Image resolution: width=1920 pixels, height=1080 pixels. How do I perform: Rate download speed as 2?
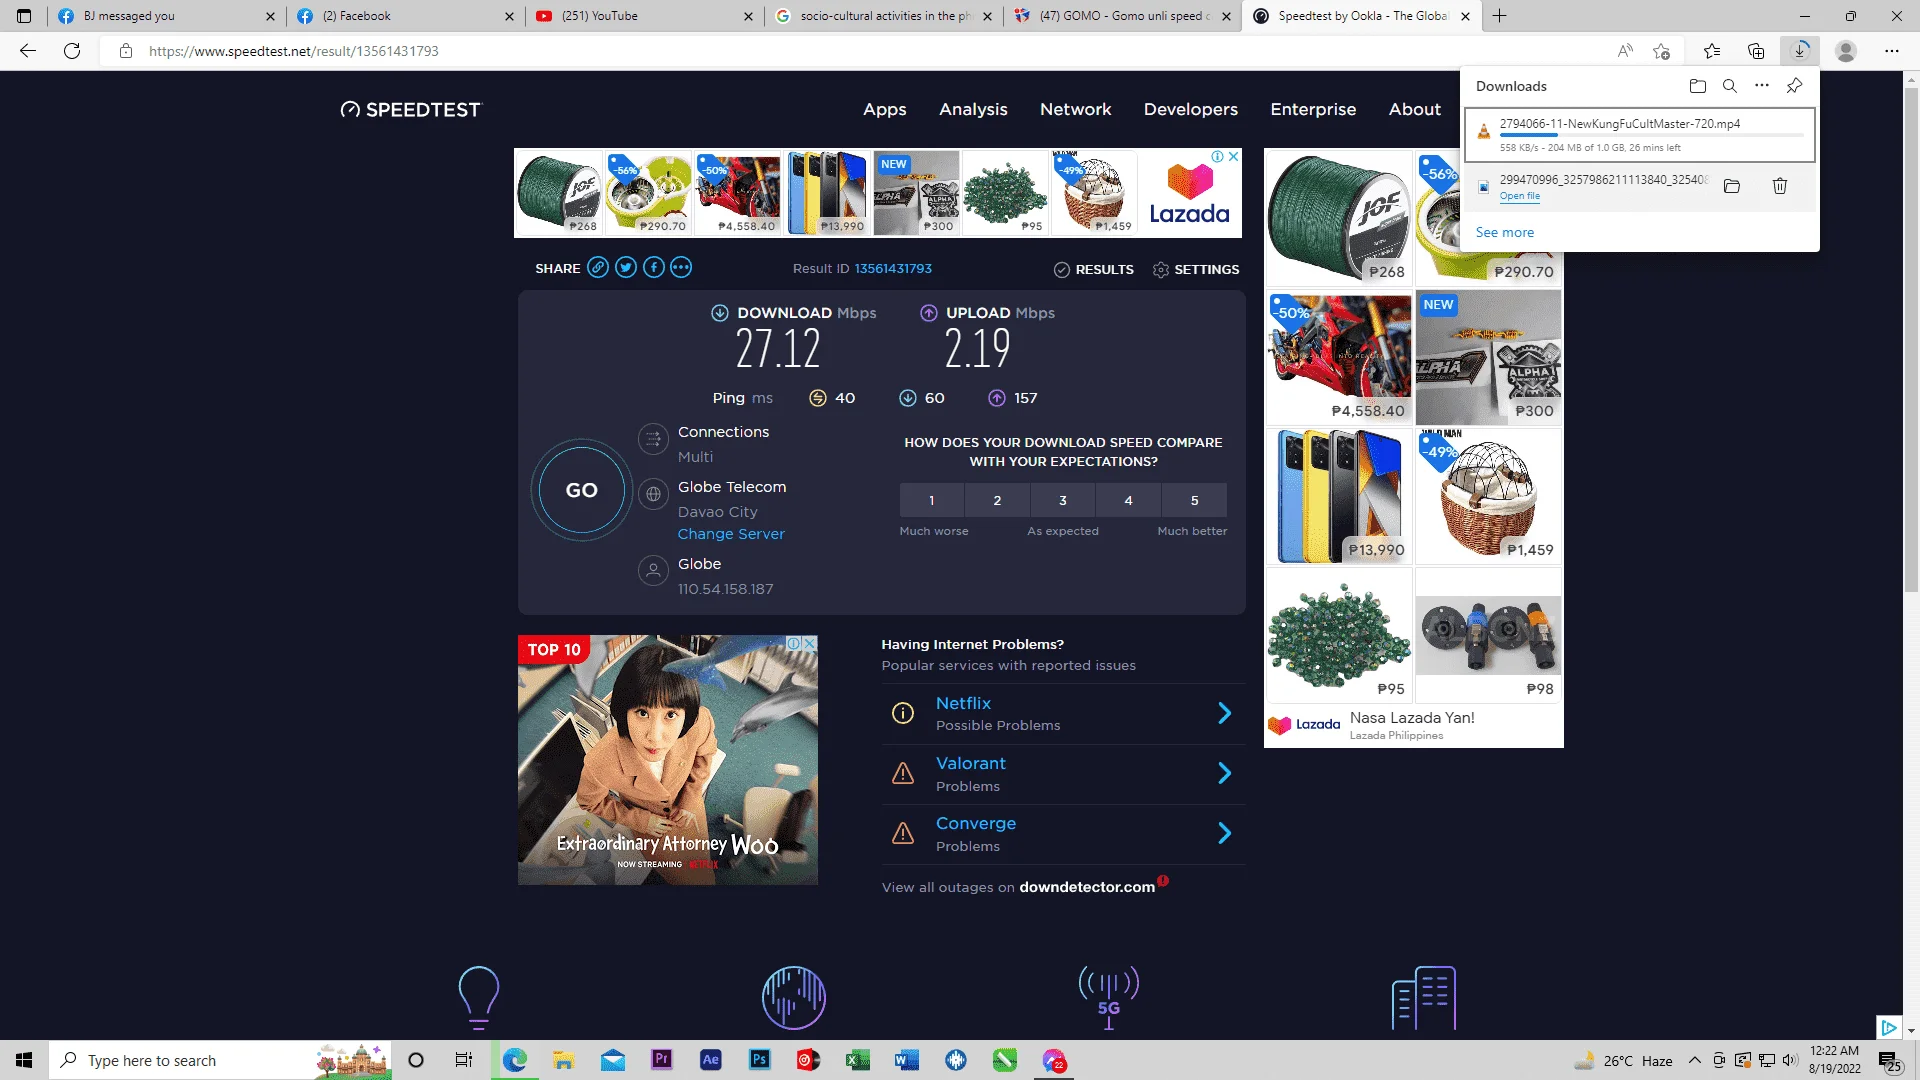(x=997, y=500)
